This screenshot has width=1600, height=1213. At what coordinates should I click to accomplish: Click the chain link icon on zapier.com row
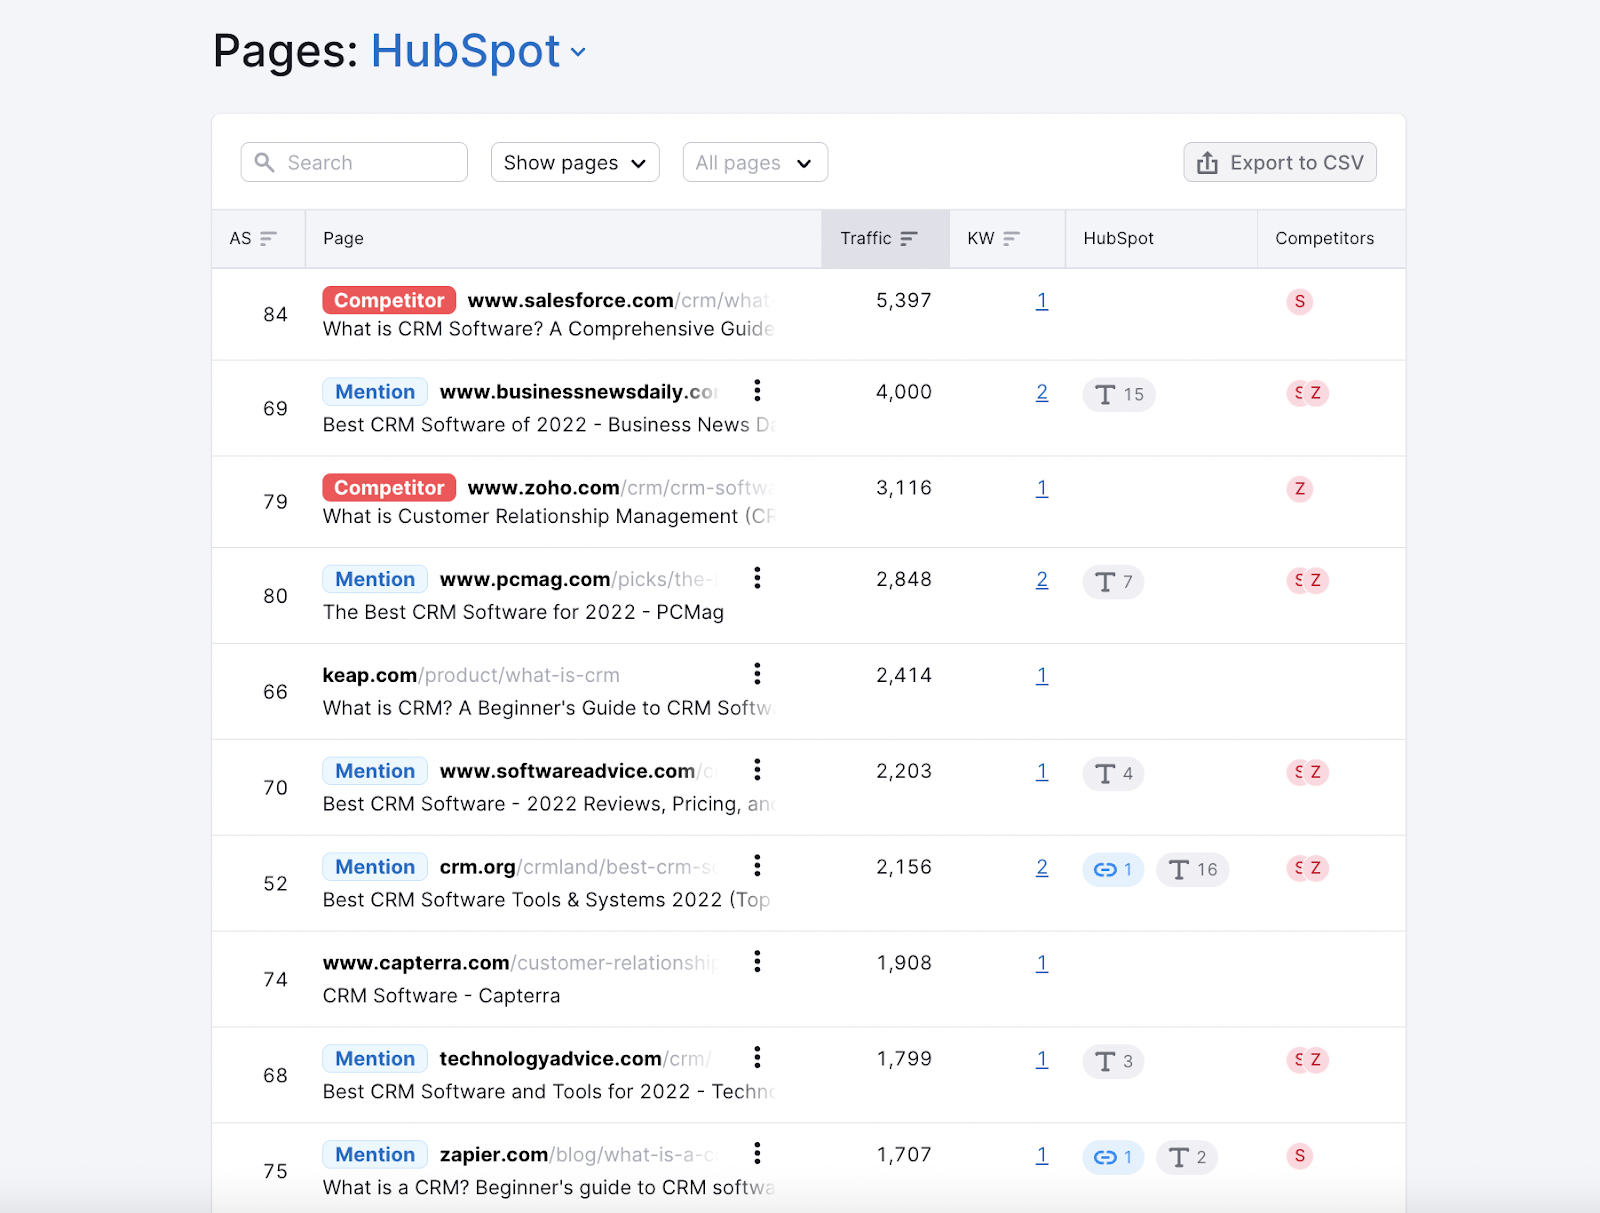click(x=1112, y=1157)
